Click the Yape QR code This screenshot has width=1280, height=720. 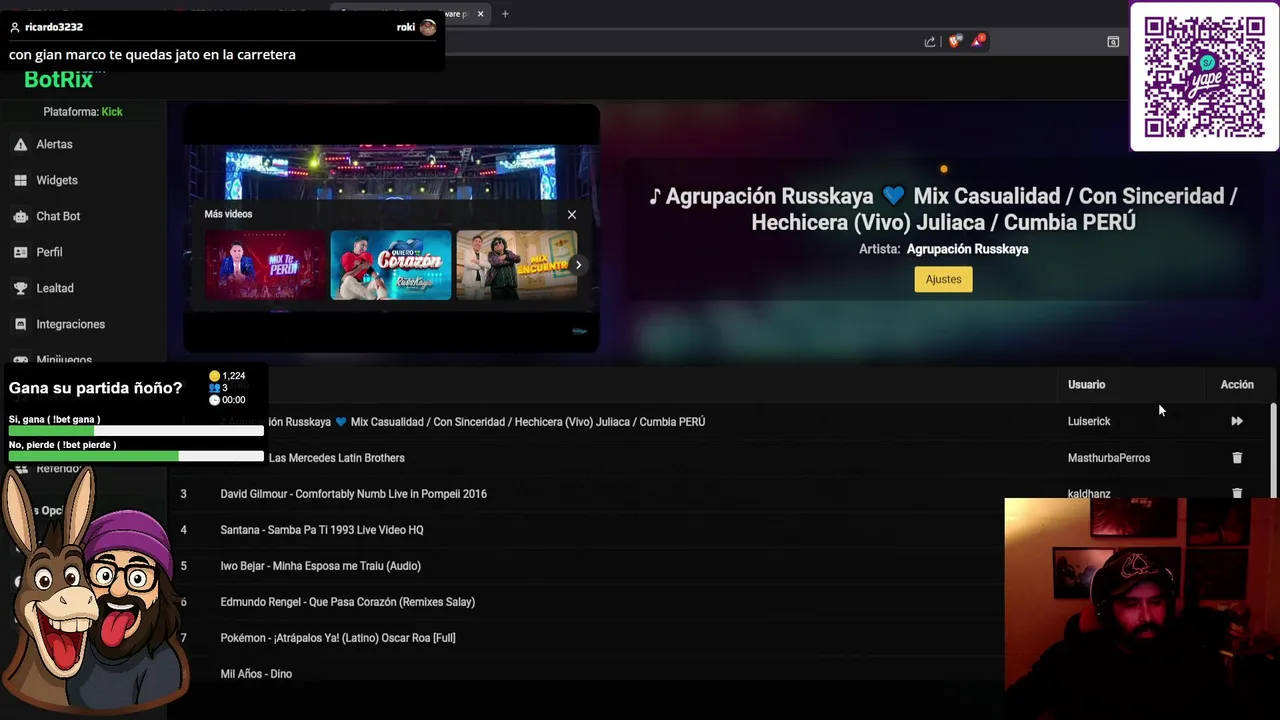pos(1204,77)
